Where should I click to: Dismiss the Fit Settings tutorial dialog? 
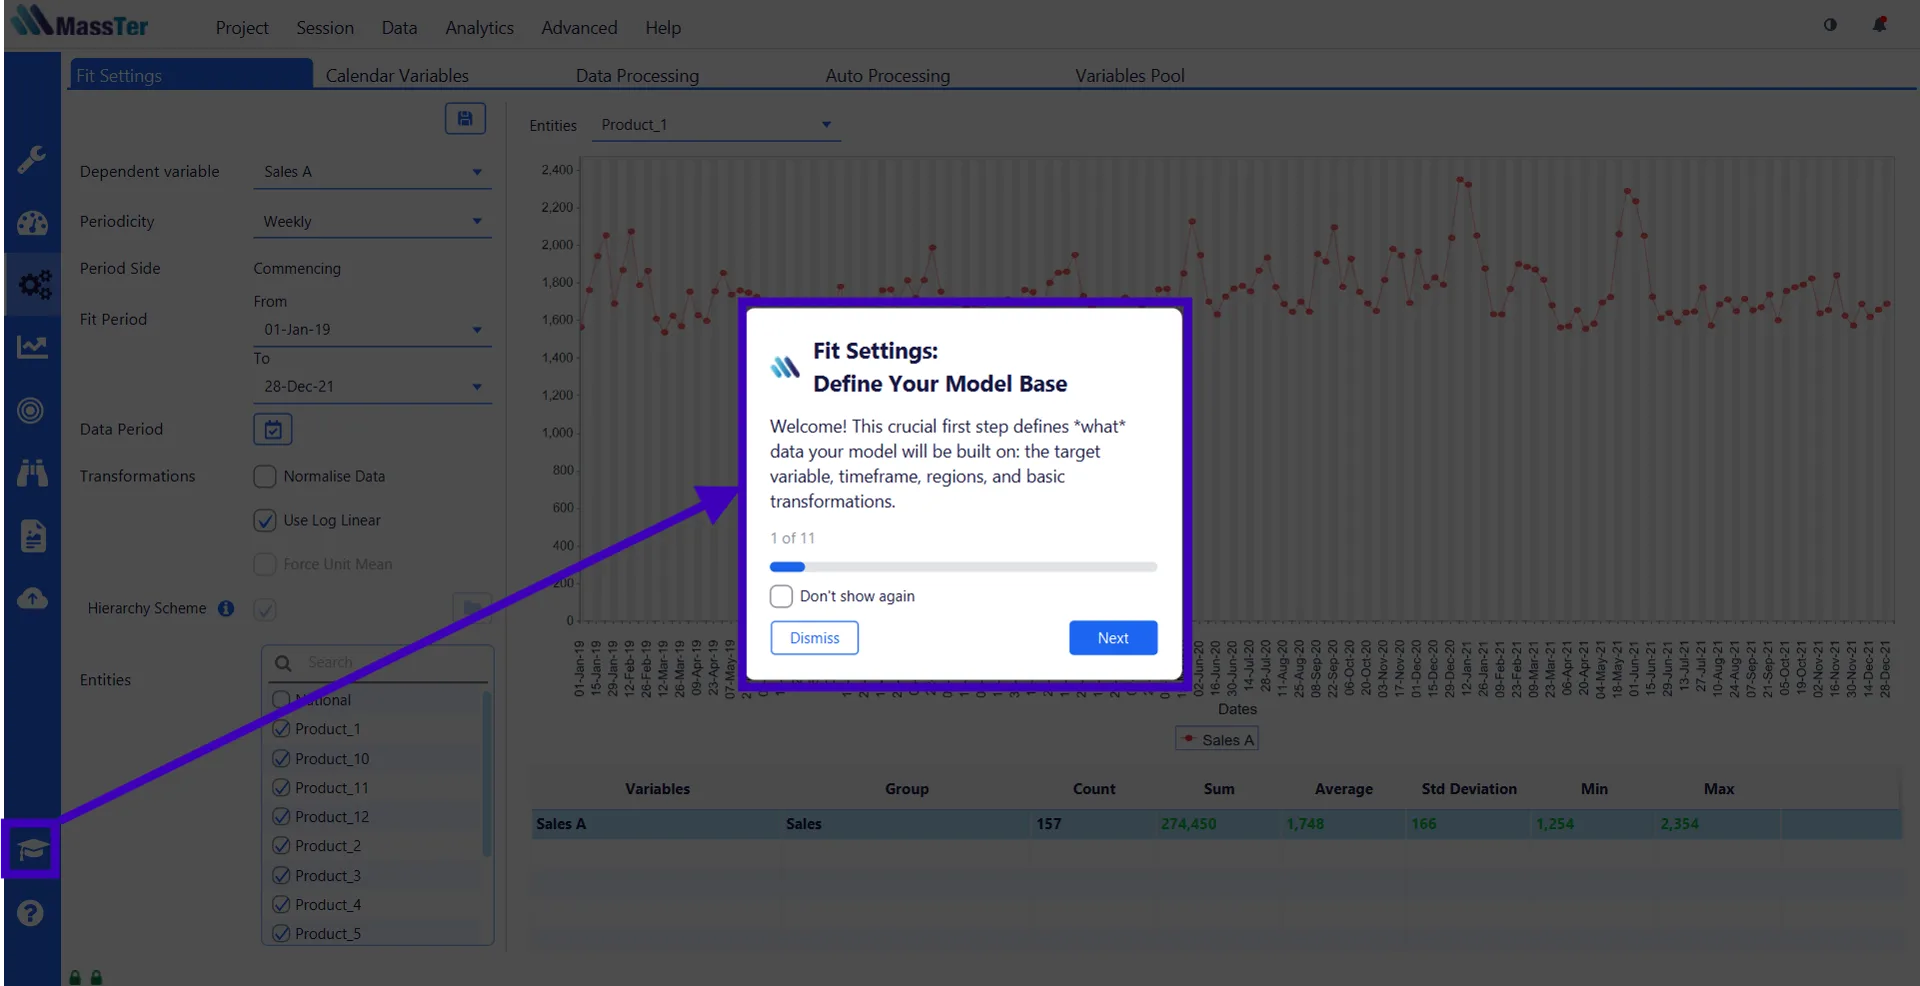tap(814, 638)
